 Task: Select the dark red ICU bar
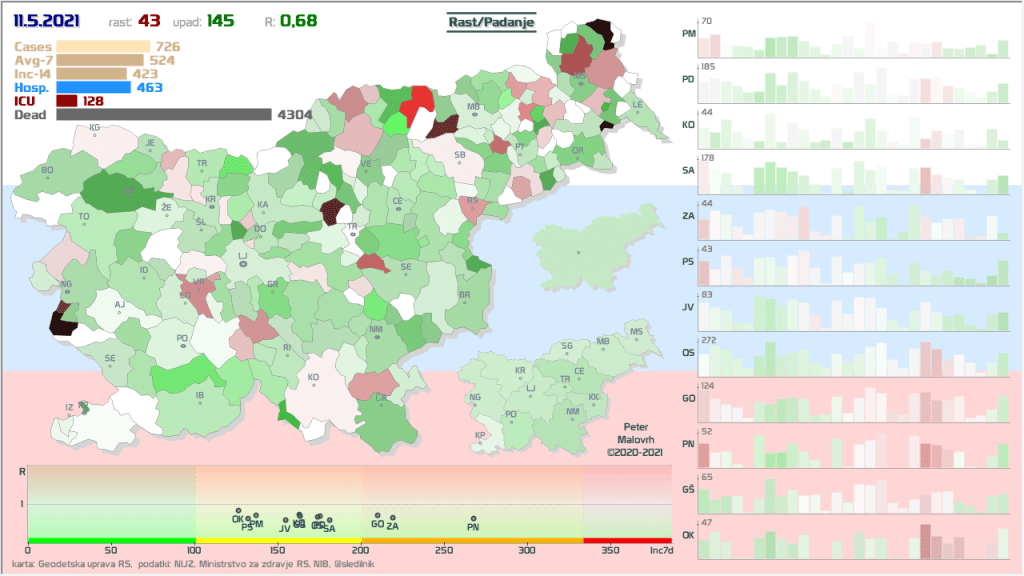click(x=67, y=101)
